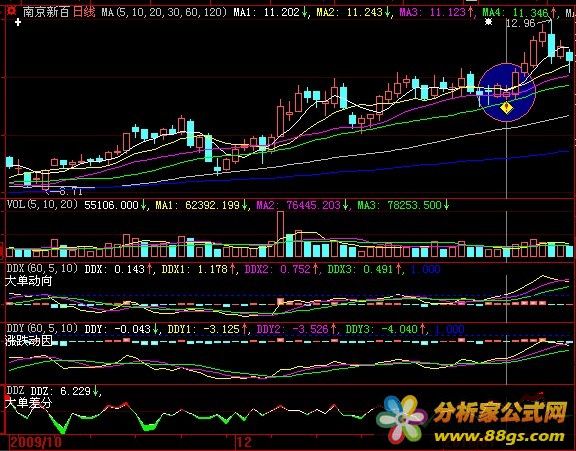Click the flower logo of 分析家公式网

(x=403, y=419)
